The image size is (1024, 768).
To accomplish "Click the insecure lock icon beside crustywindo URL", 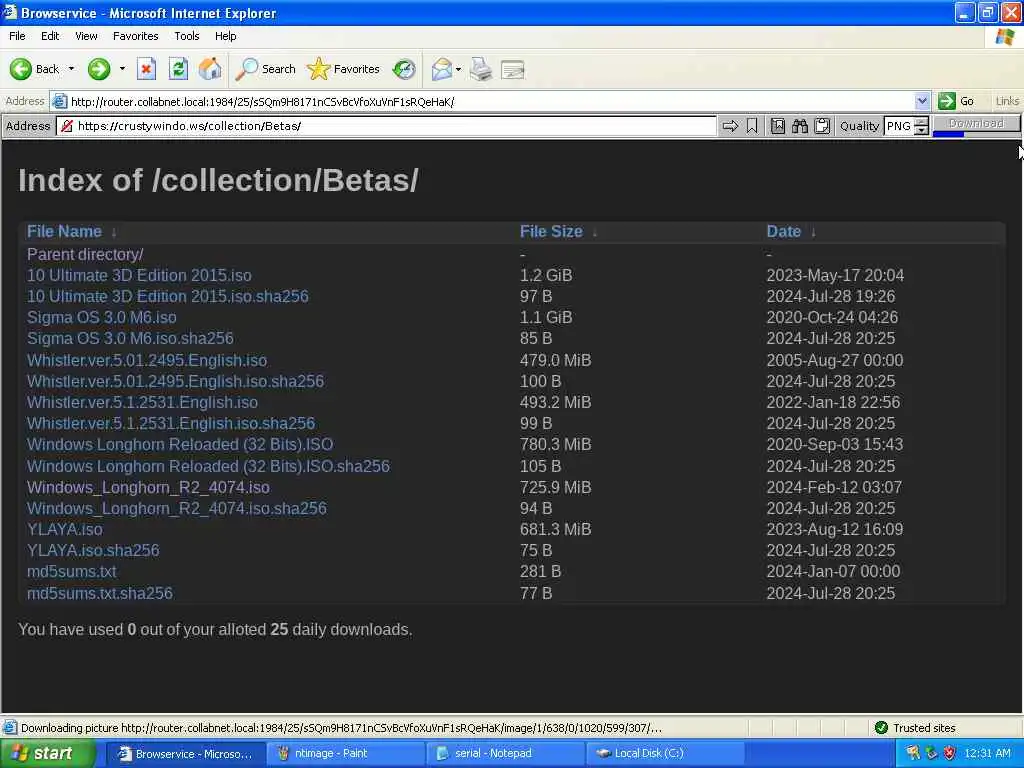I will click(x=66, y=126).
